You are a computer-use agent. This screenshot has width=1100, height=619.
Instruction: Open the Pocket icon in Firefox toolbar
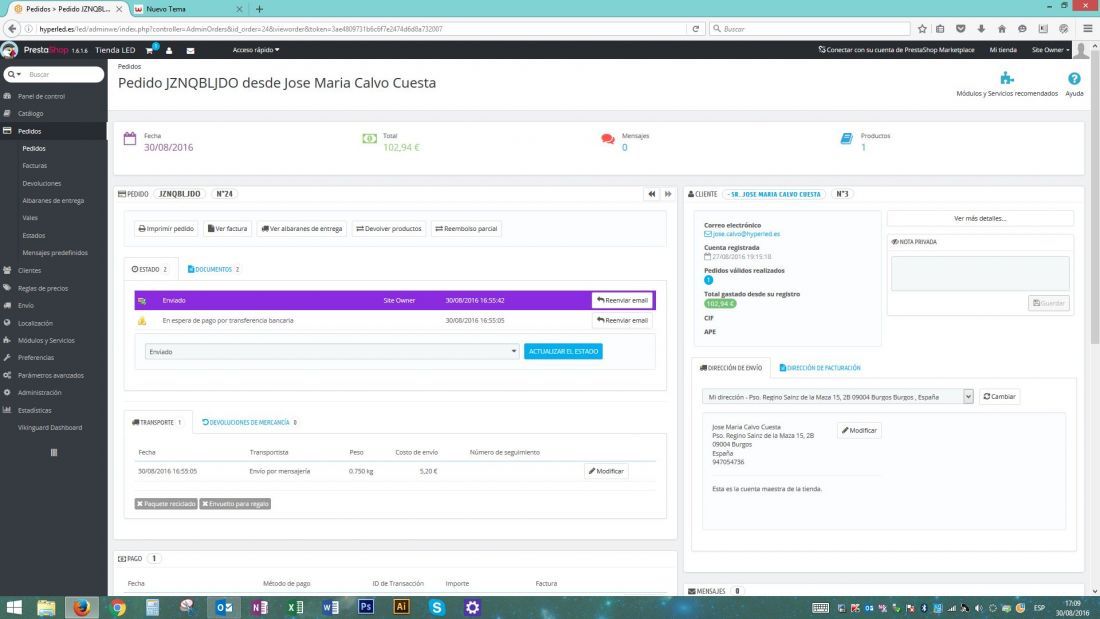point(961,29)
